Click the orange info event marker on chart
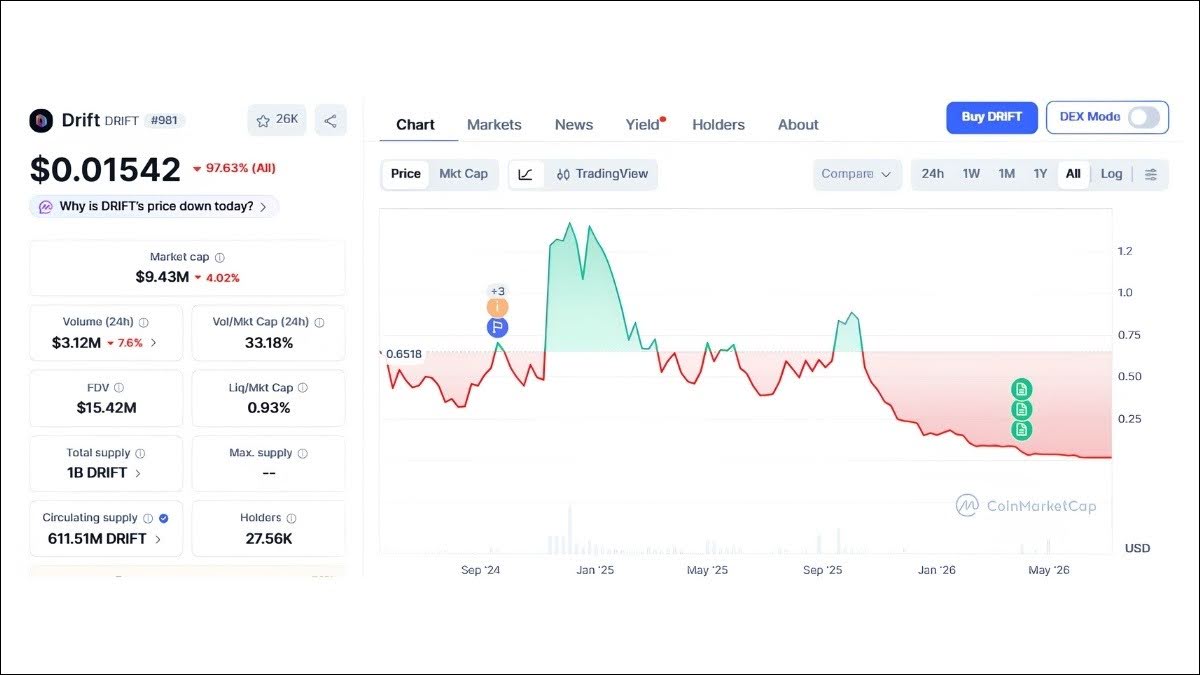The image size is (1200, 675). pyautogui.click(x=497, y=308)
